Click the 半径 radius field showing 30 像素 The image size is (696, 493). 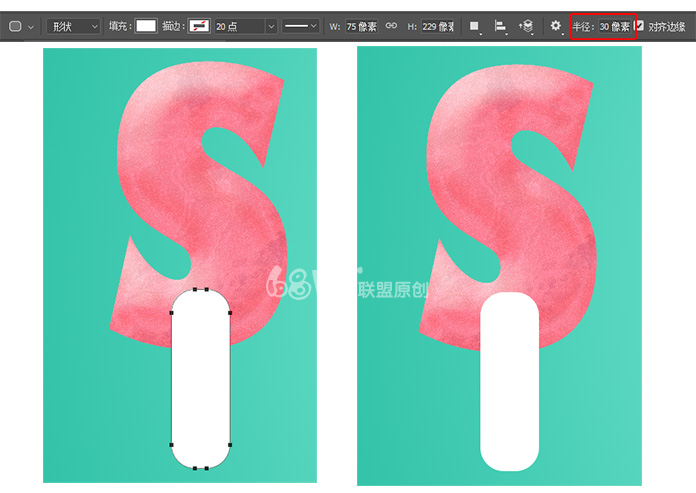(x=615, y=27)
